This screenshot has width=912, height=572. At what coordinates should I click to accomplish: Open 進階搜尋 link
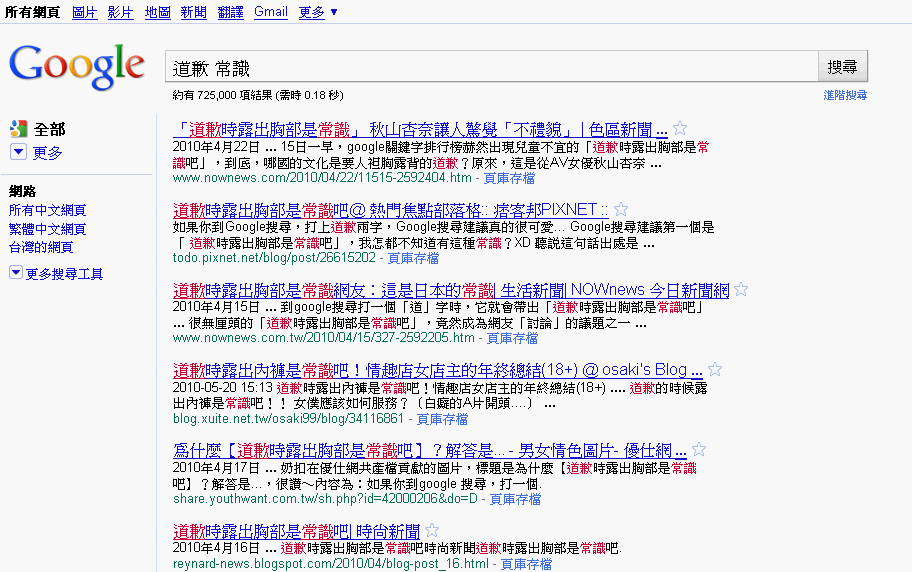845,95
